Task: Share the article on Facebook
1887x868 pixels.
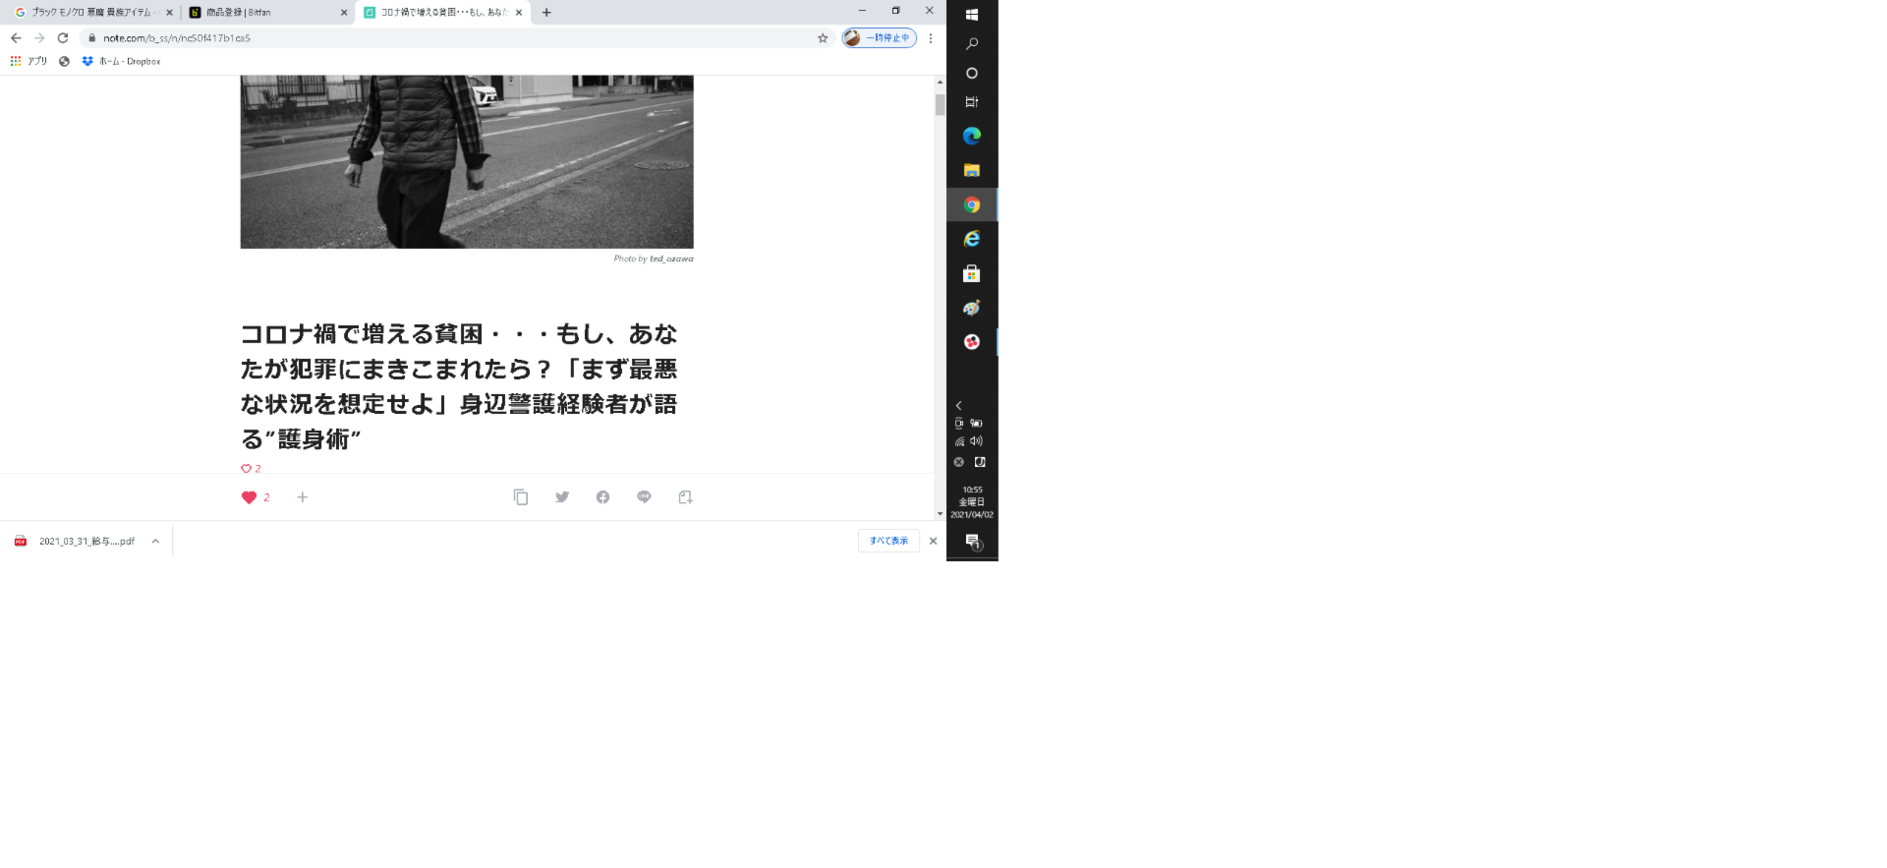Action: [x=603, y=497]
